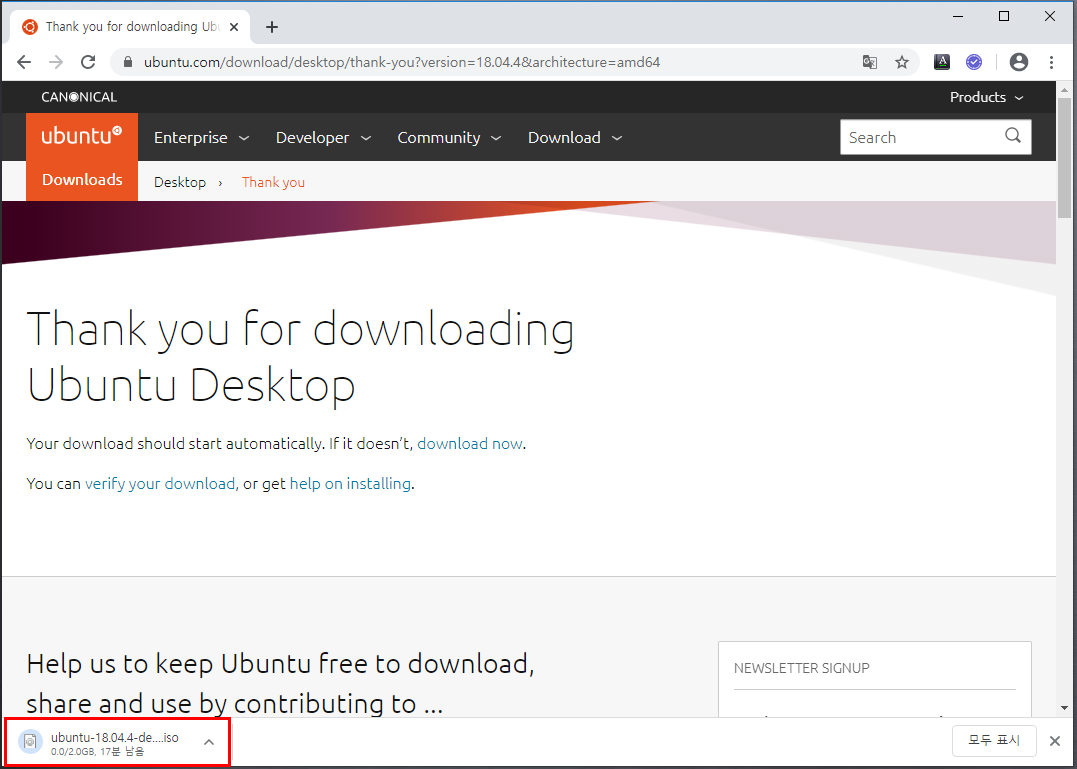View site security lock information
1077x769 pixels.
[127, 62]
